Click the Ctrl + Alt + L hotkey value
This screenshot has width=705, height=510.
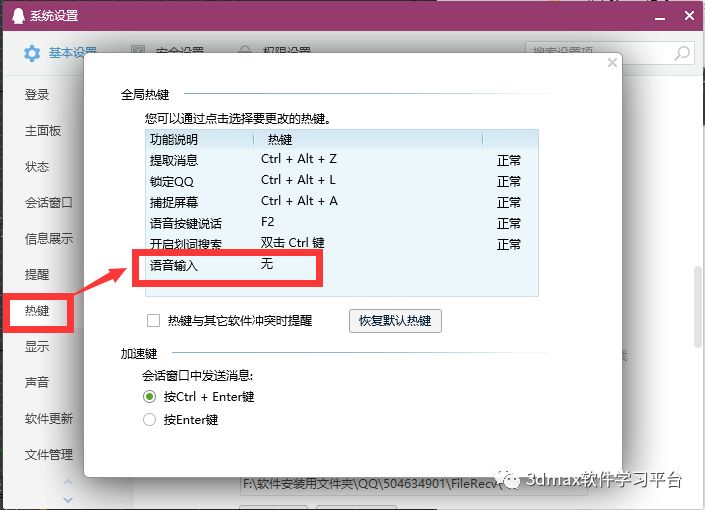(x=298, y=180)
